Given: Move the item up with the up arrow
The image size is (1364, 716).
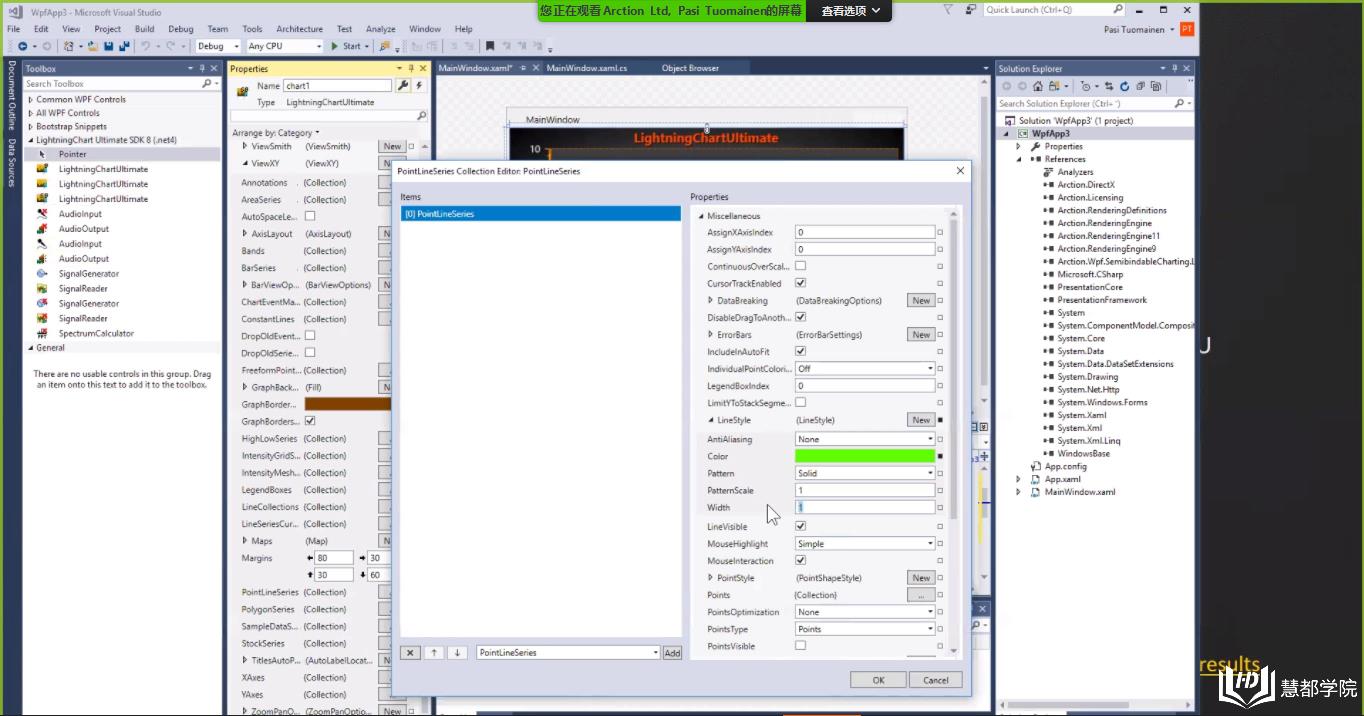Looking at the screenshot, I should 434,653.
